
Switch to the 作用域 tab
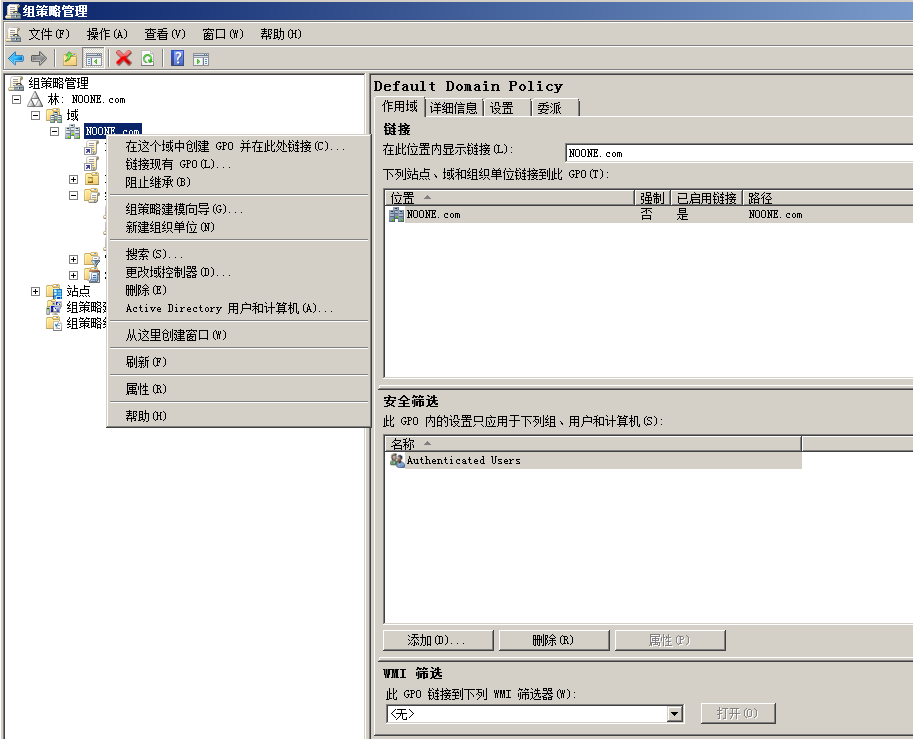(x=399, y=107)
